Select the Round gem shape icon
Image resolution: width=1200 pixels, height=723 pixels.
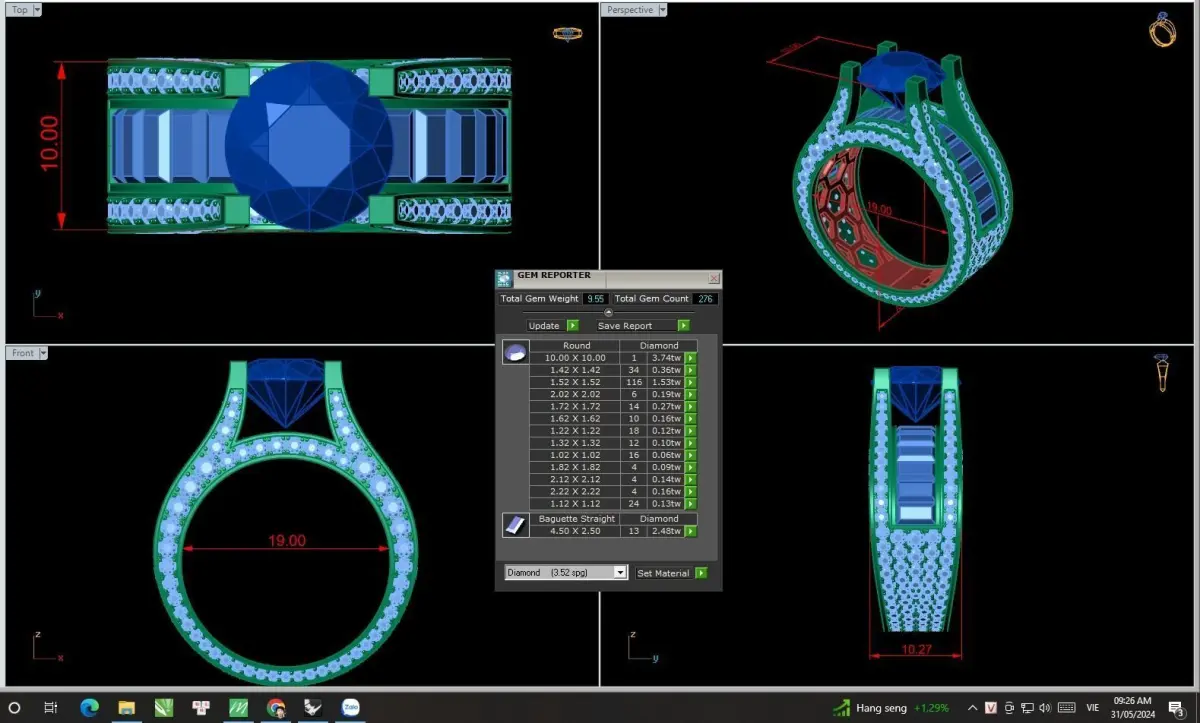tap(515, 352)
